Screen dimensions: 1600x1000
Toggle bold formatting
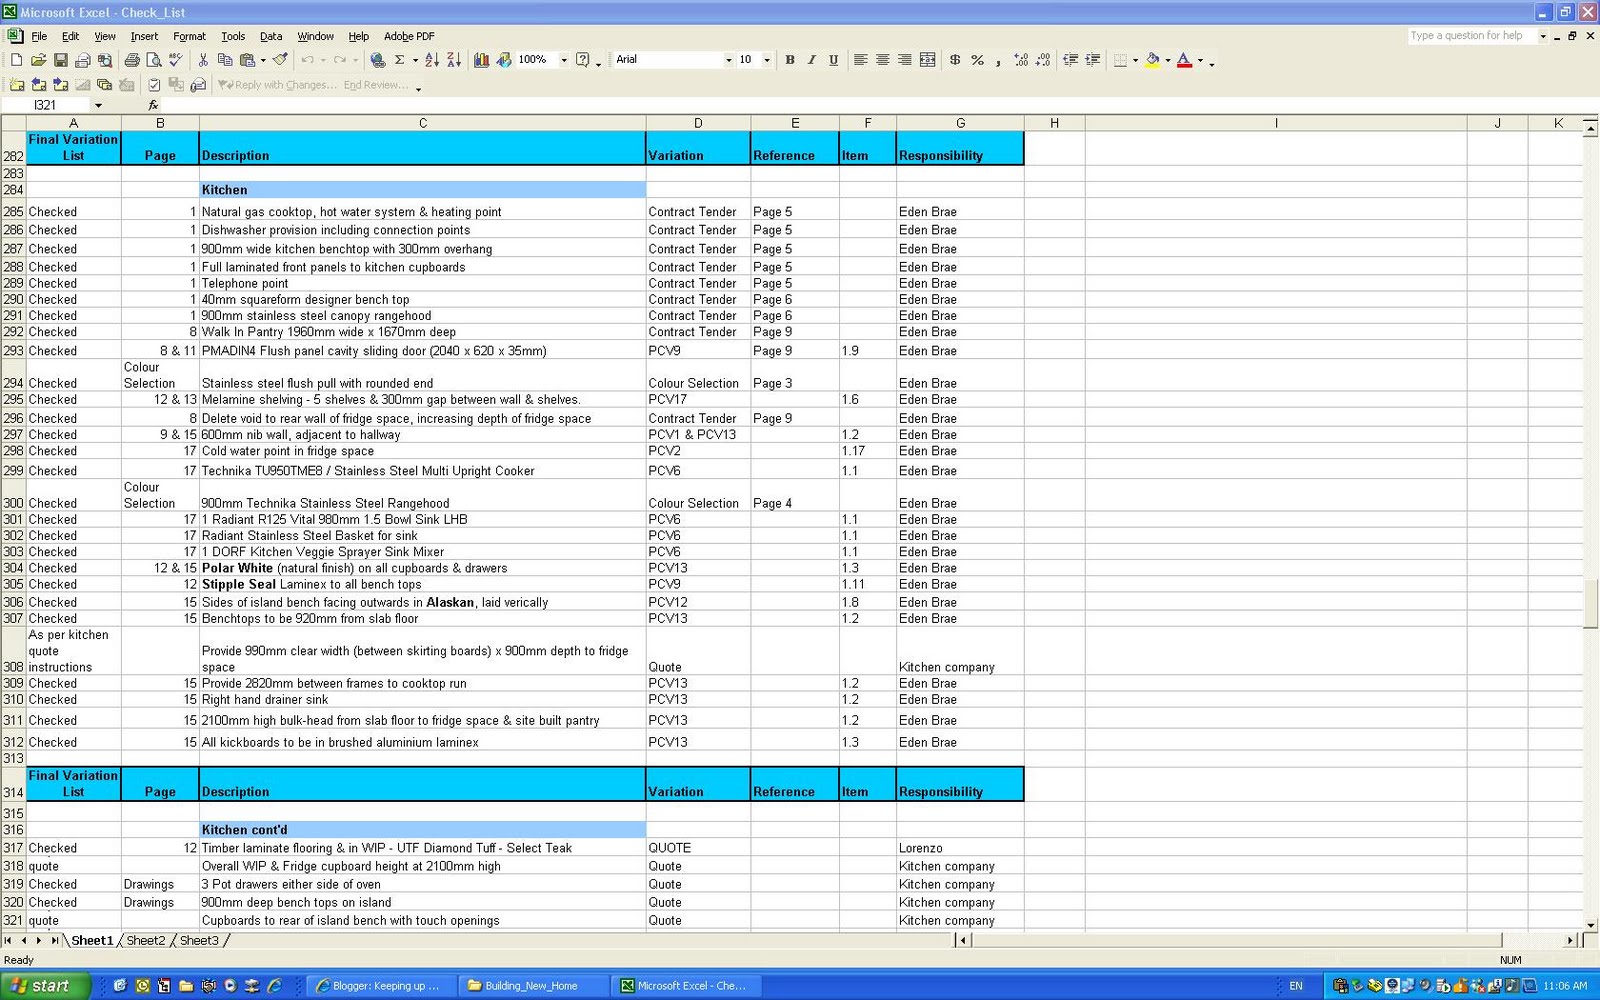(790, 60)
